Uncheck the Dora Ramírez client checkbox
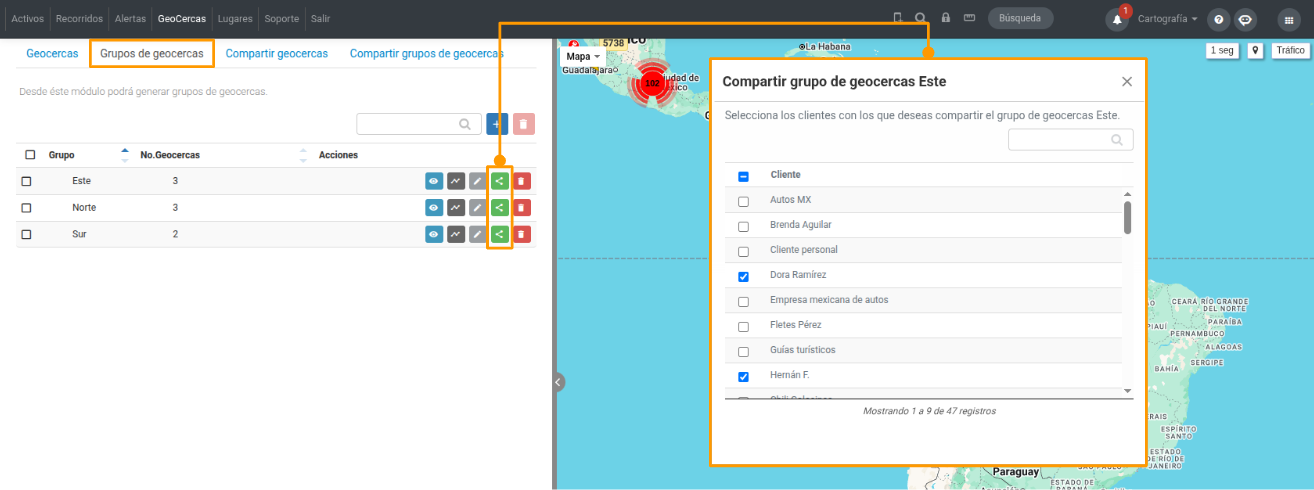 point(743,276)
